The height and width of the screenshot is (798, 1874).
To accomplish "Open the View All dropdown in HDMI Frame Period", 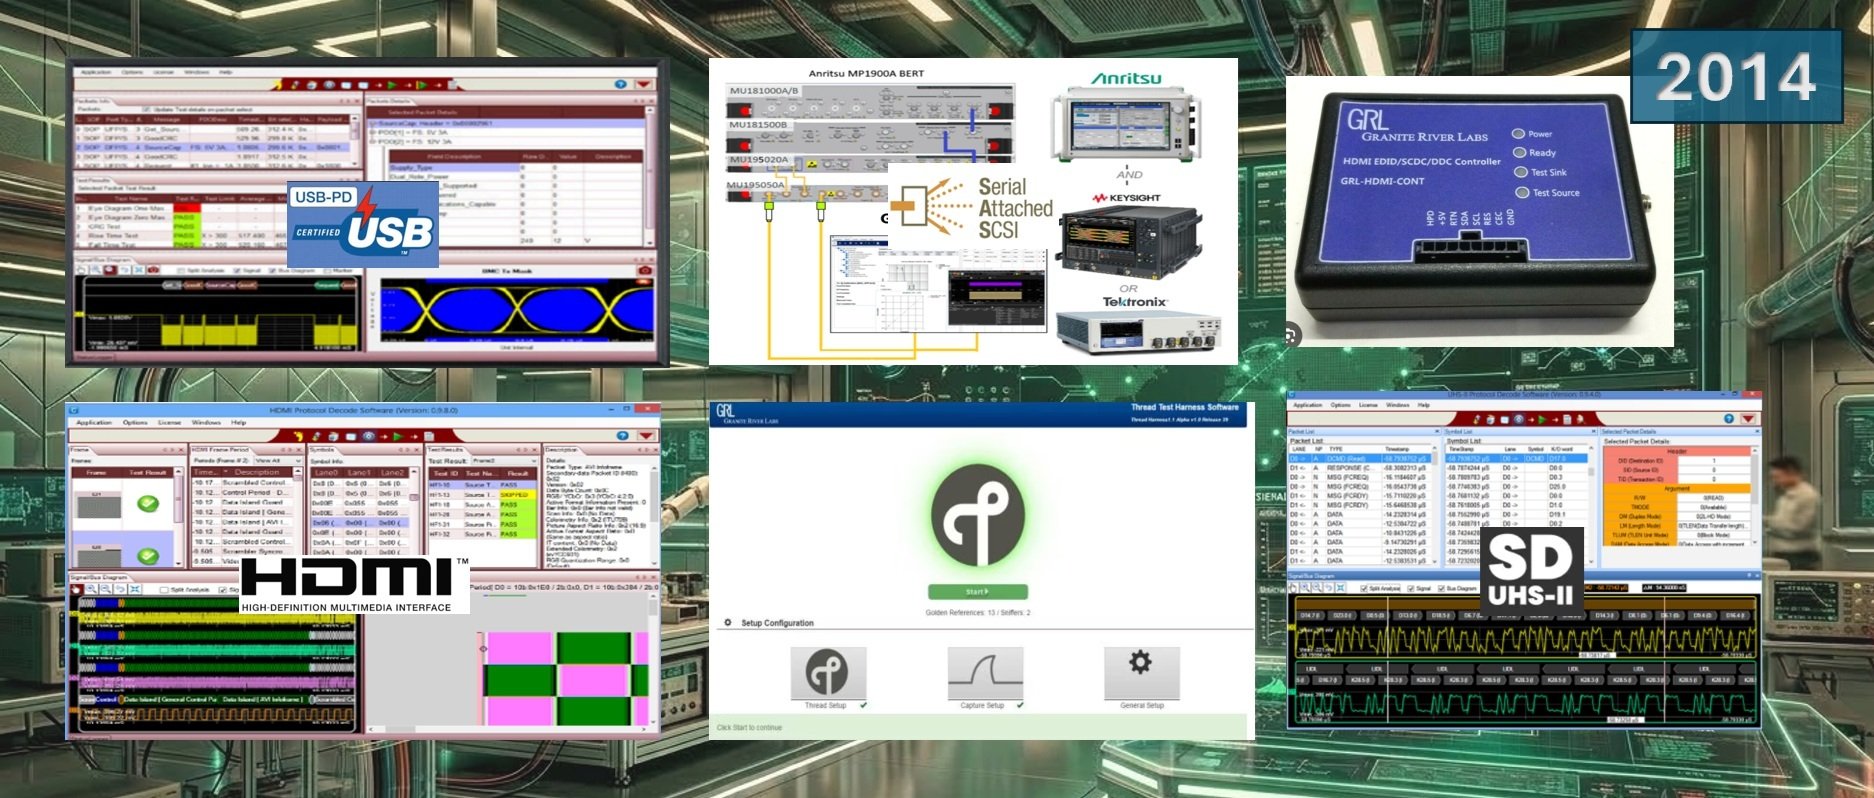I will (x=275, y=460).
